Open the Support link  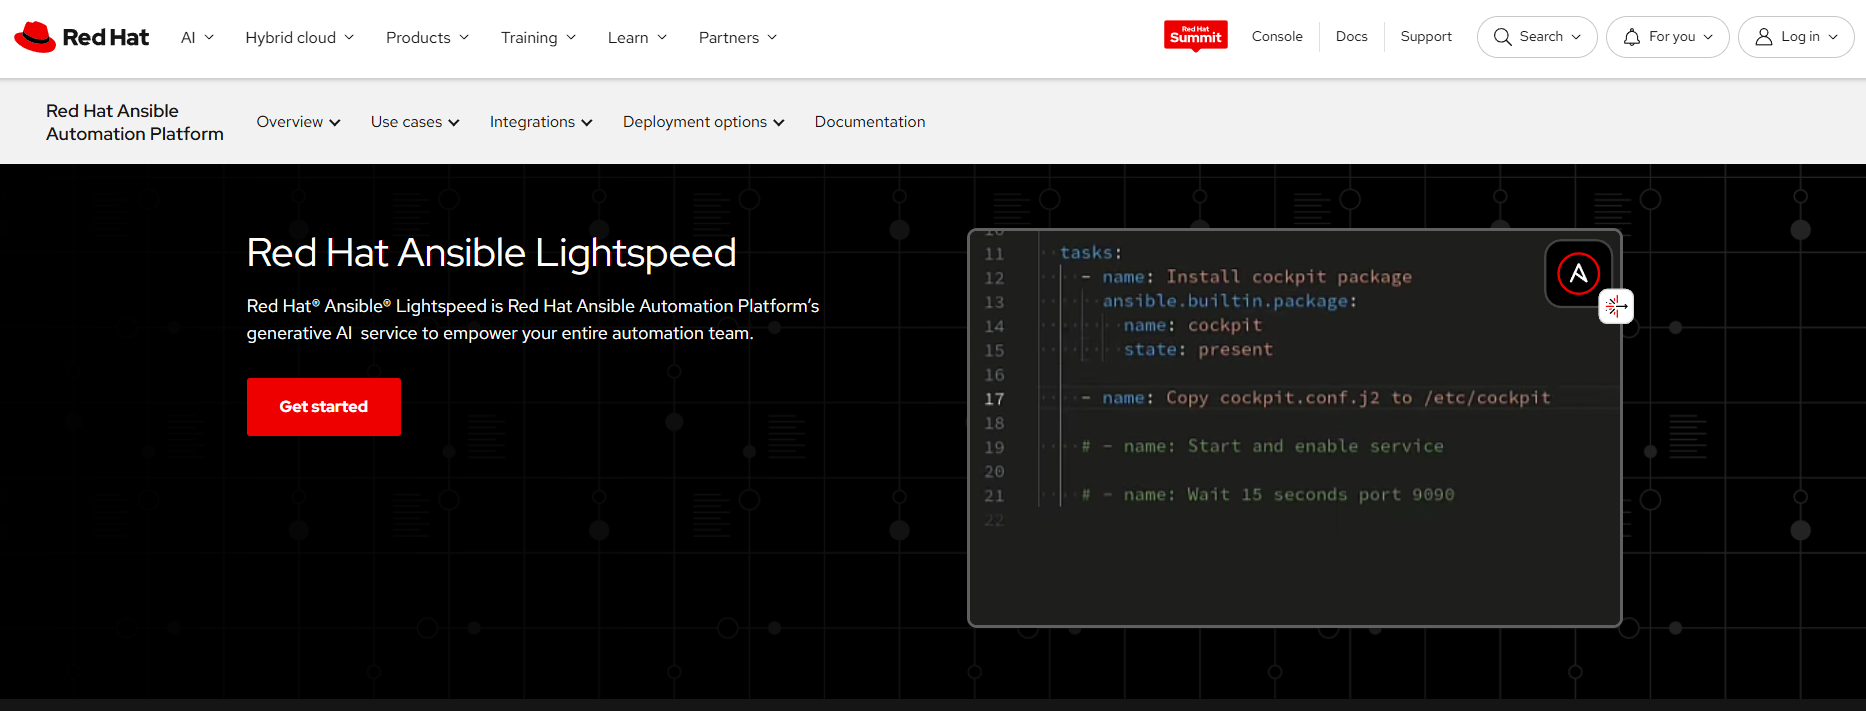(x=1426, y=36)
